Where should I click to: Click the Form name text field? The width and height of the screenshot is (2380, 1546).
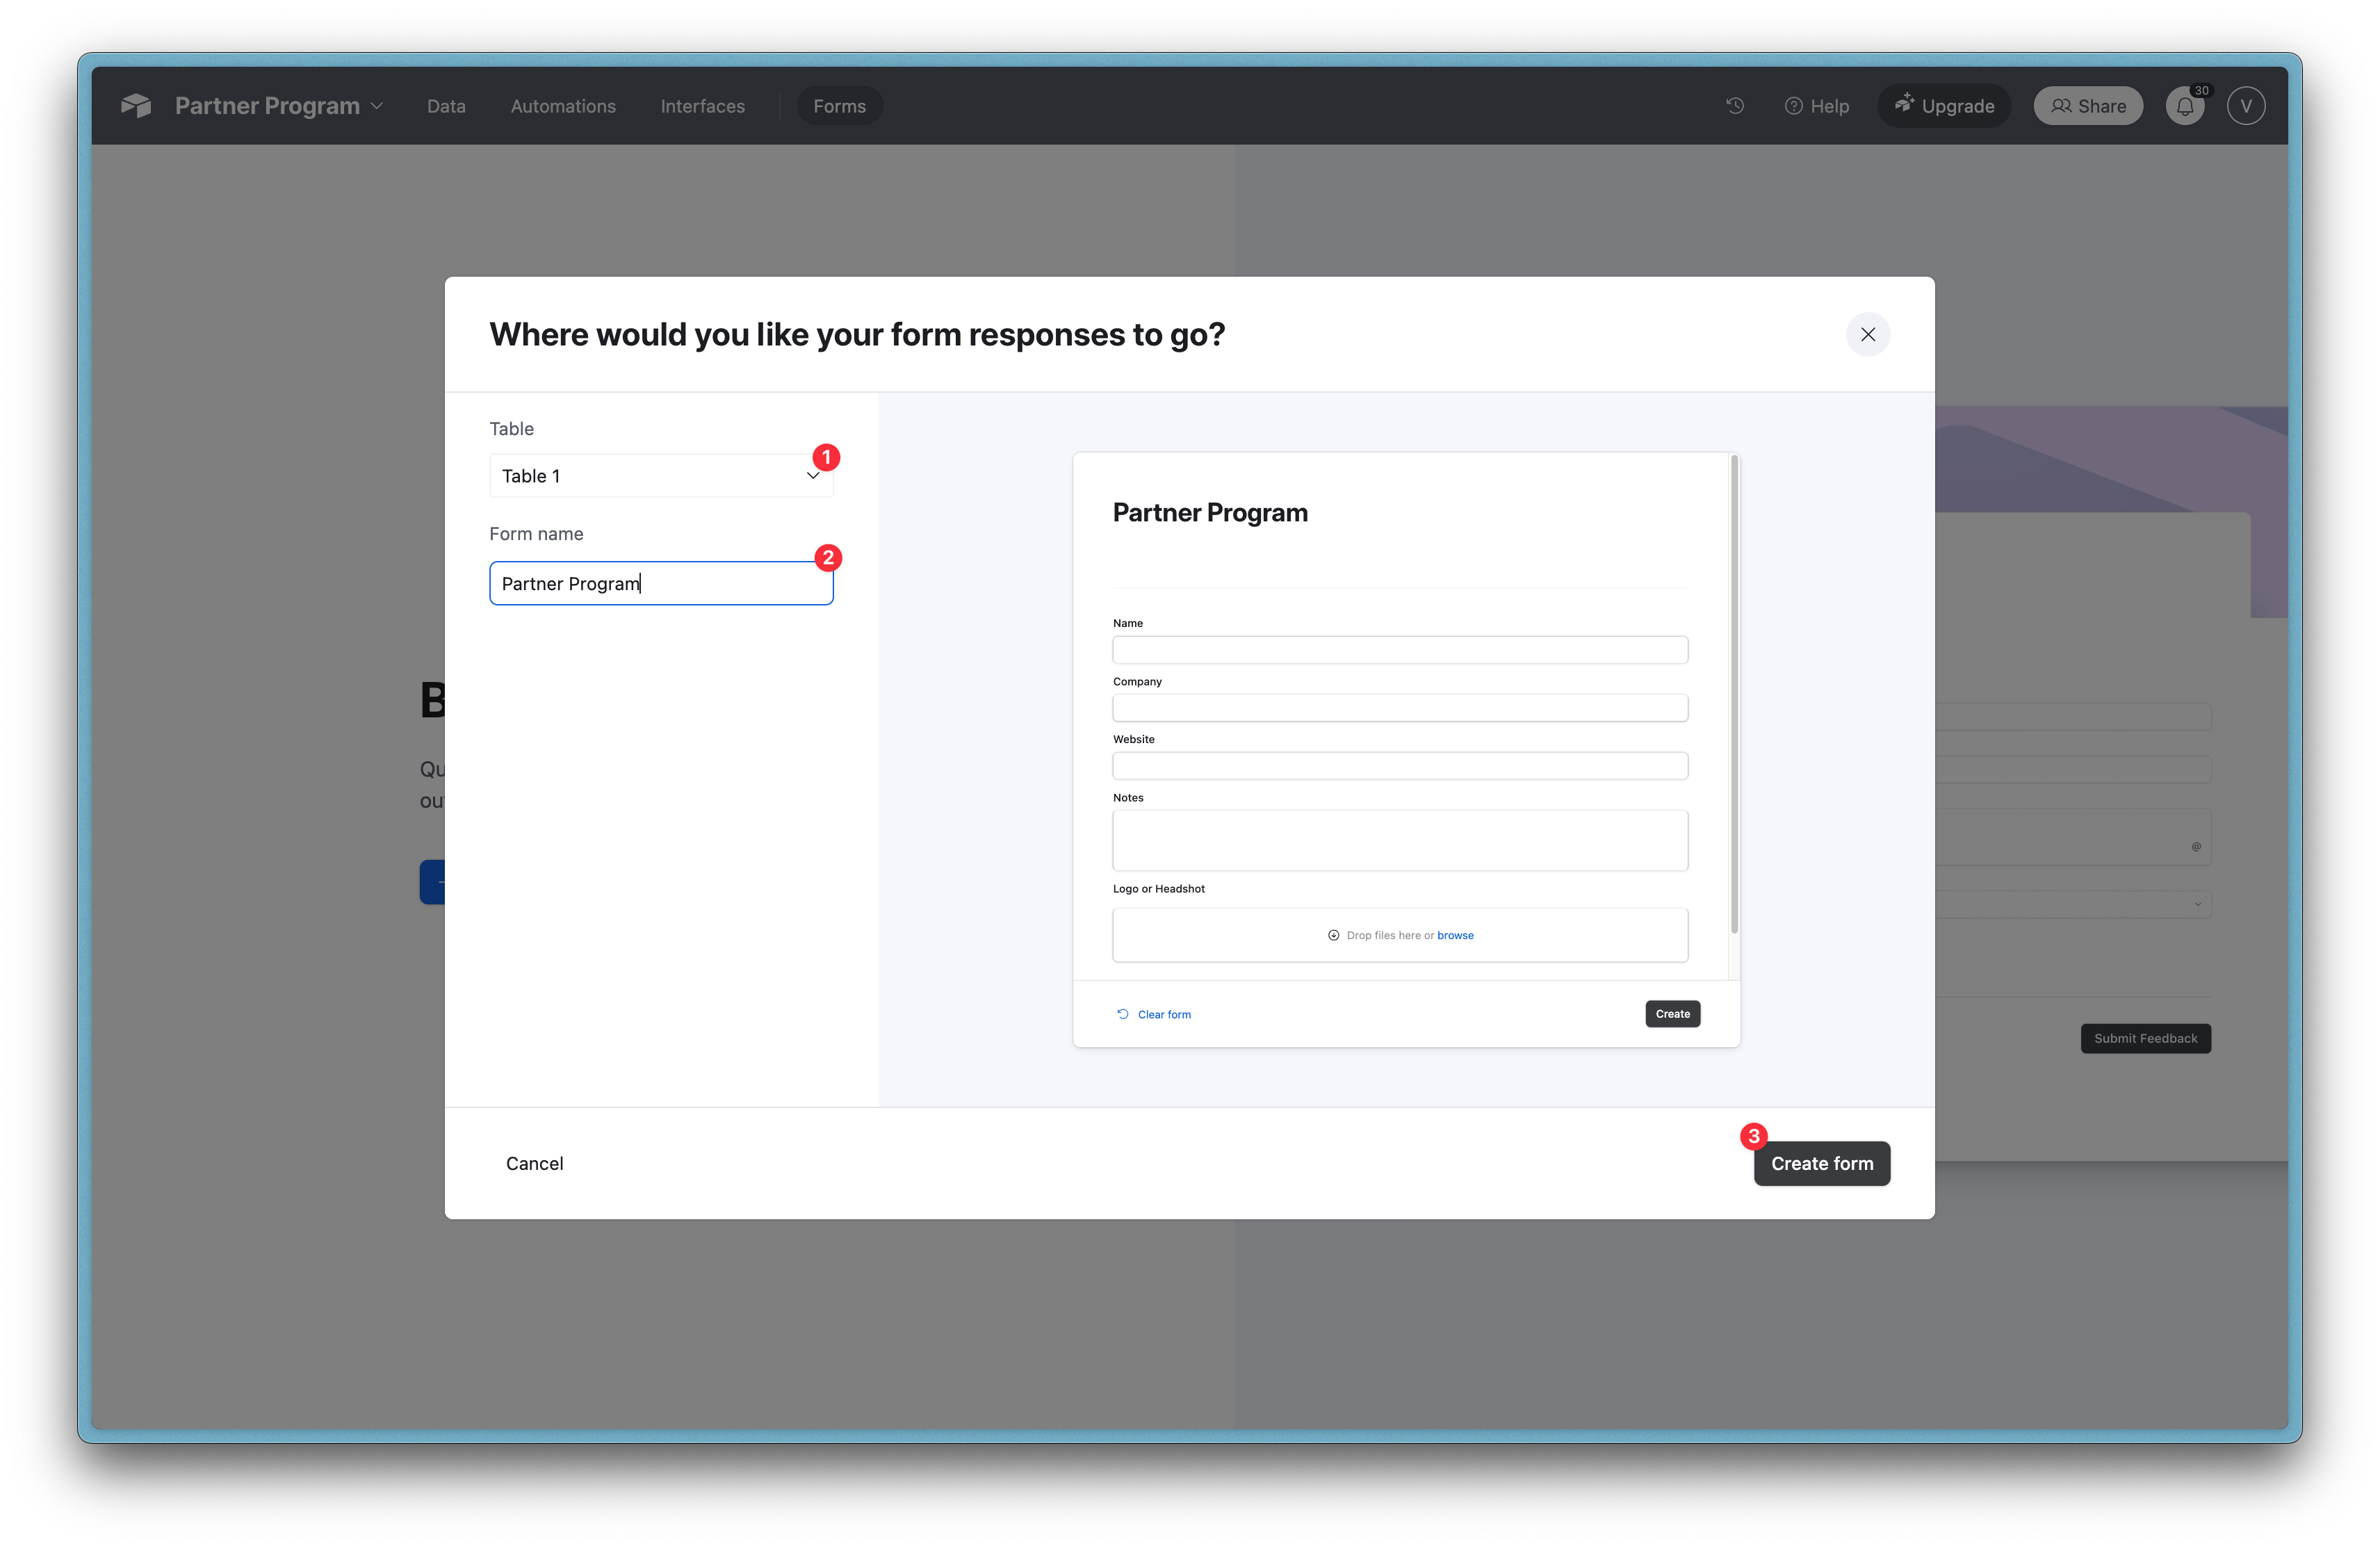(x=661, y=583)
